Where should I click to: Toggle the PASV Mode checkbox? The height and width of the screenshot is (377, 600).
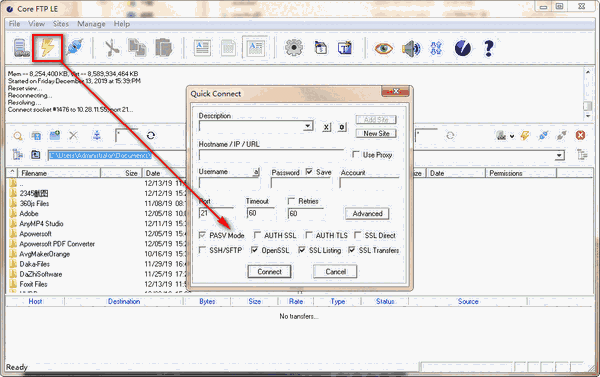pos(202,235)
